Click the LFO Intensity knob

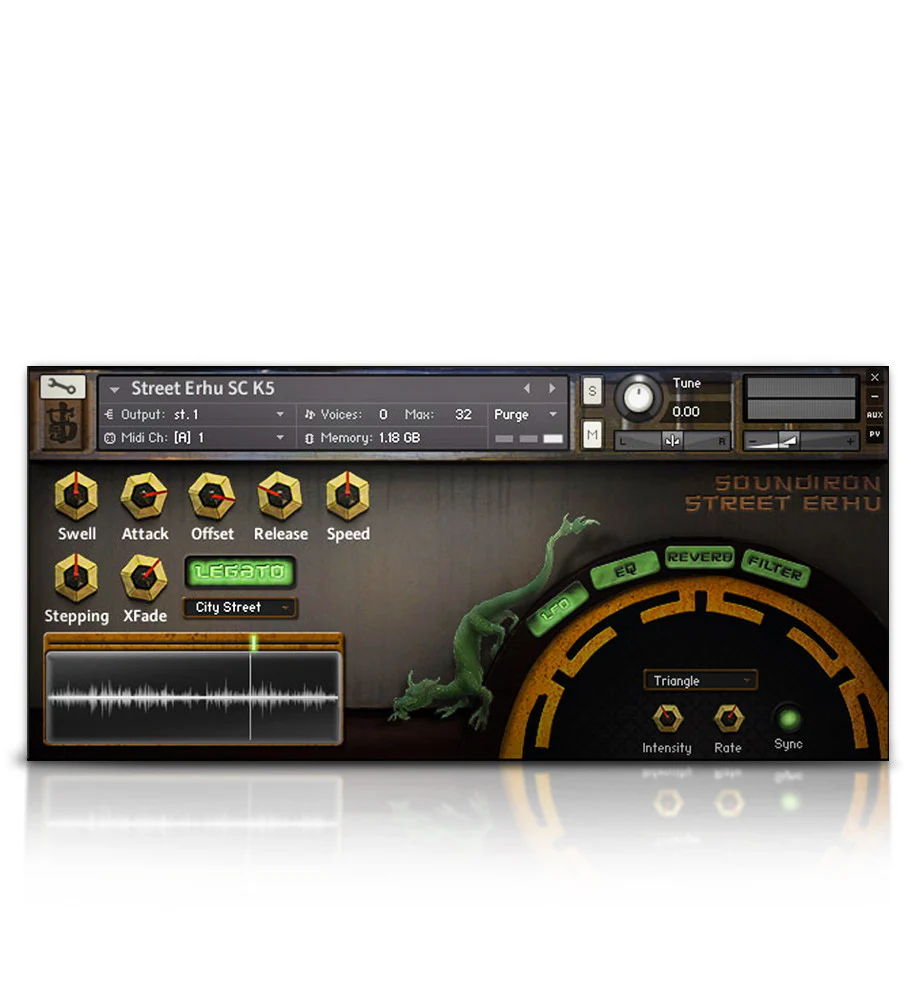click(666, 717)
